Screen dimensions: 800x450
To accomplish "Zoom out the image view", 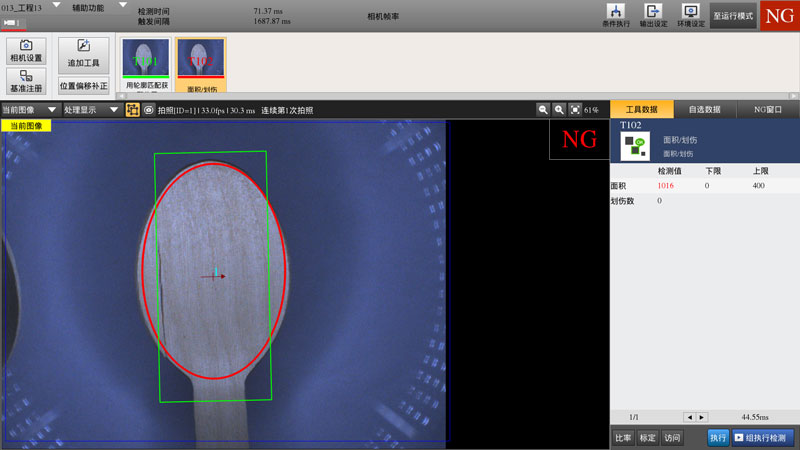I will (543, 110).
